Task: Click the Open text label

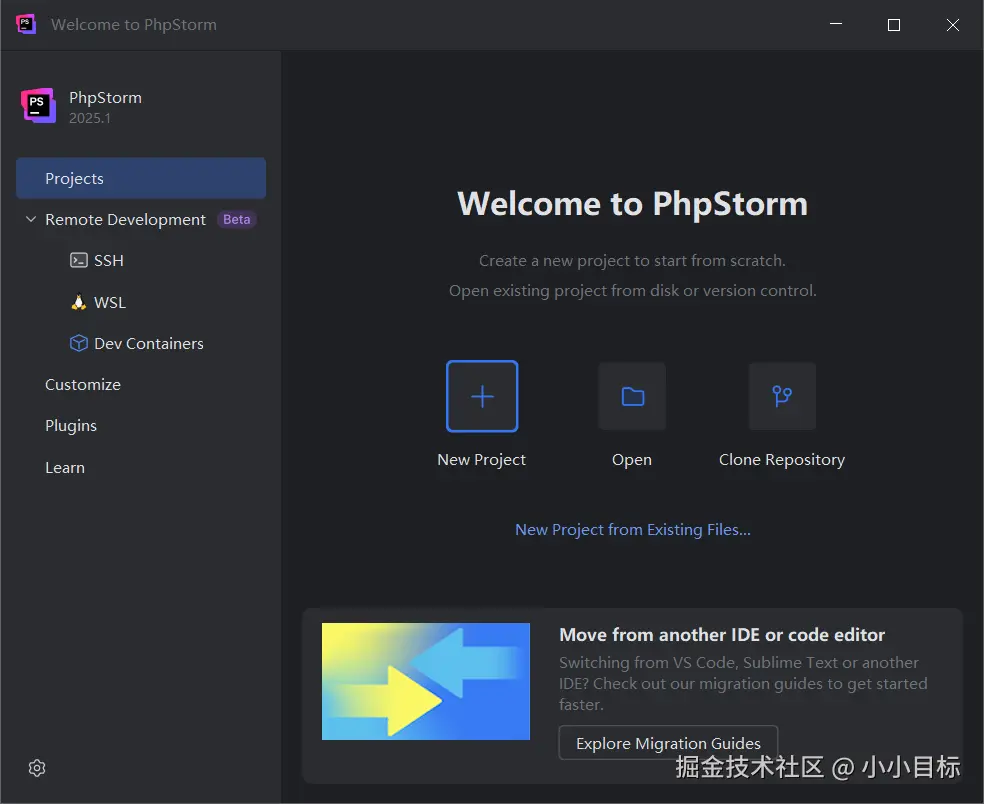Action: (x=632, y=460)
